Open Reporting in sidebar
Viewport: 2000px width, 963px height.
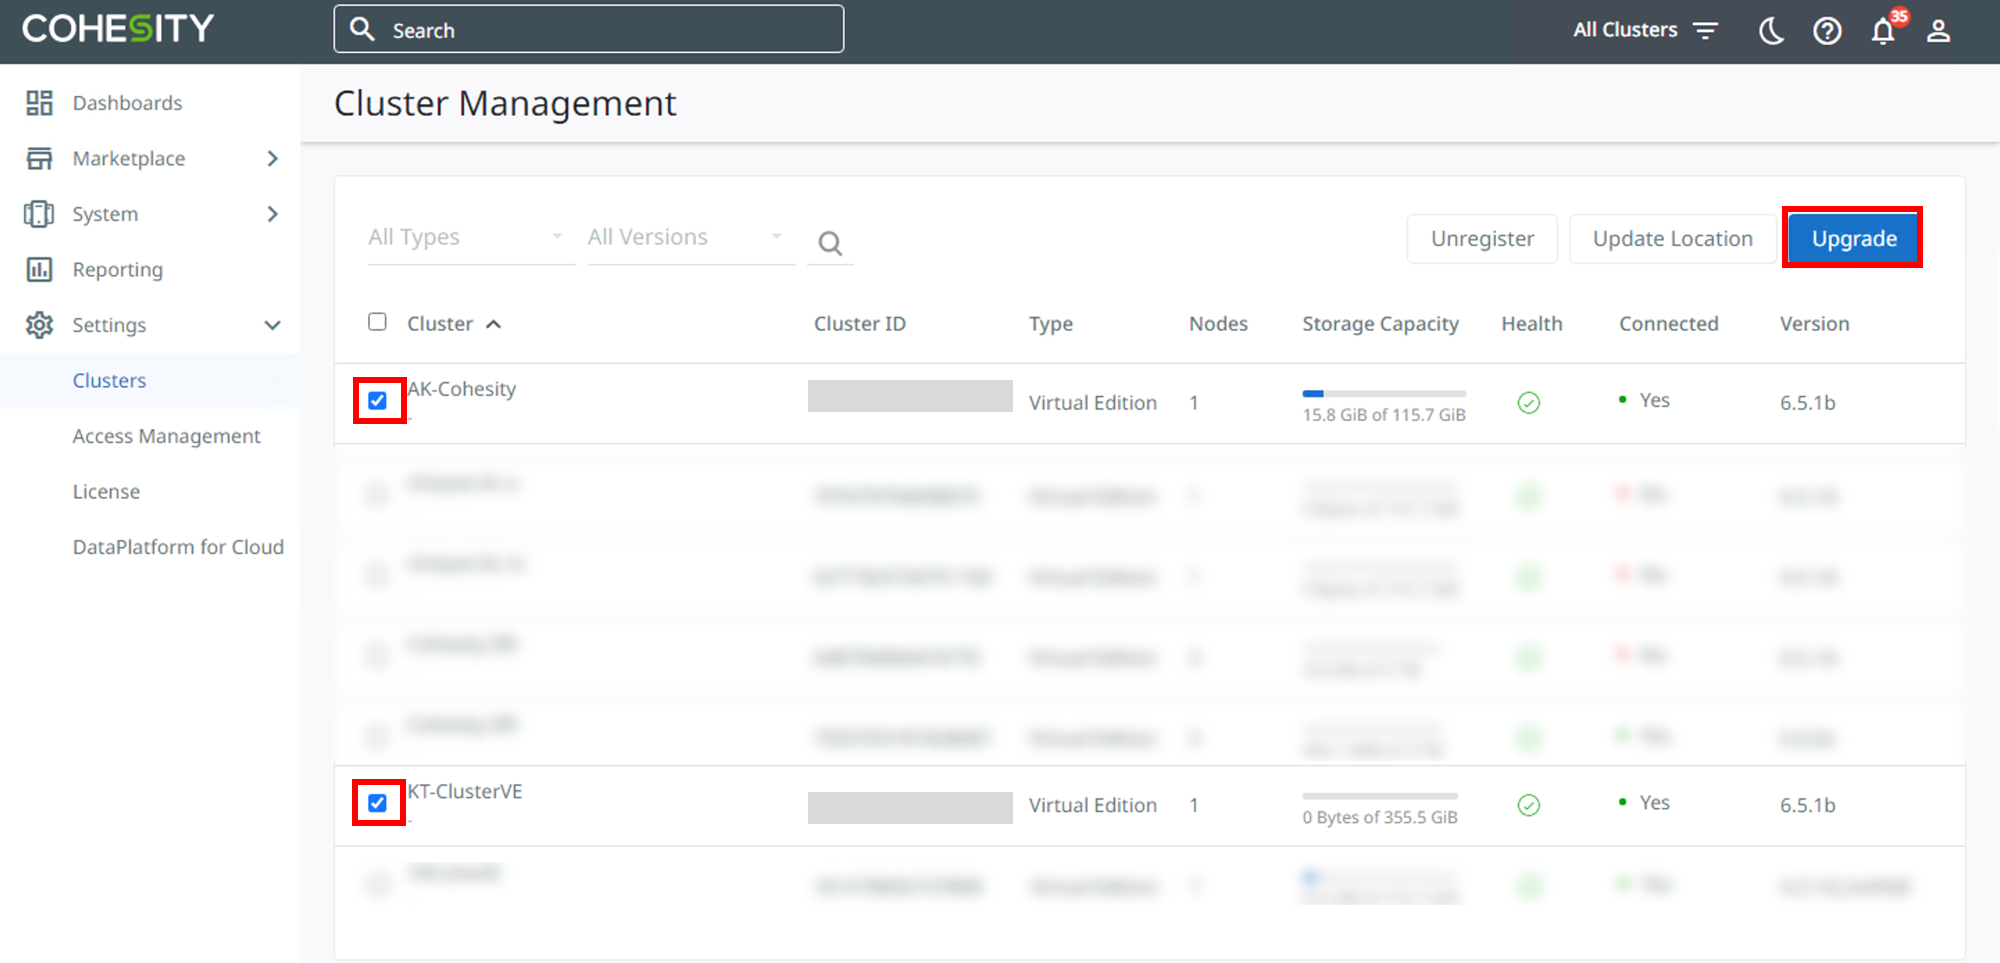click(117, 270)
